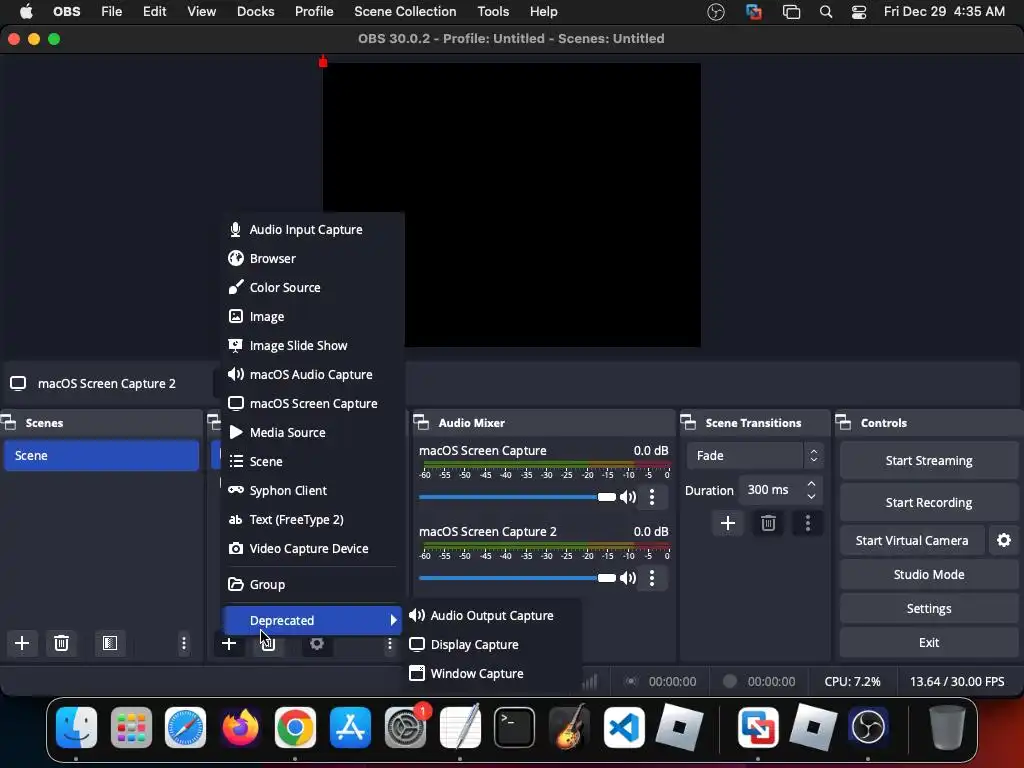Open Settings from Controls dock
The height and width of the screenshot is (768, 1024).
(x=929, y=609)
